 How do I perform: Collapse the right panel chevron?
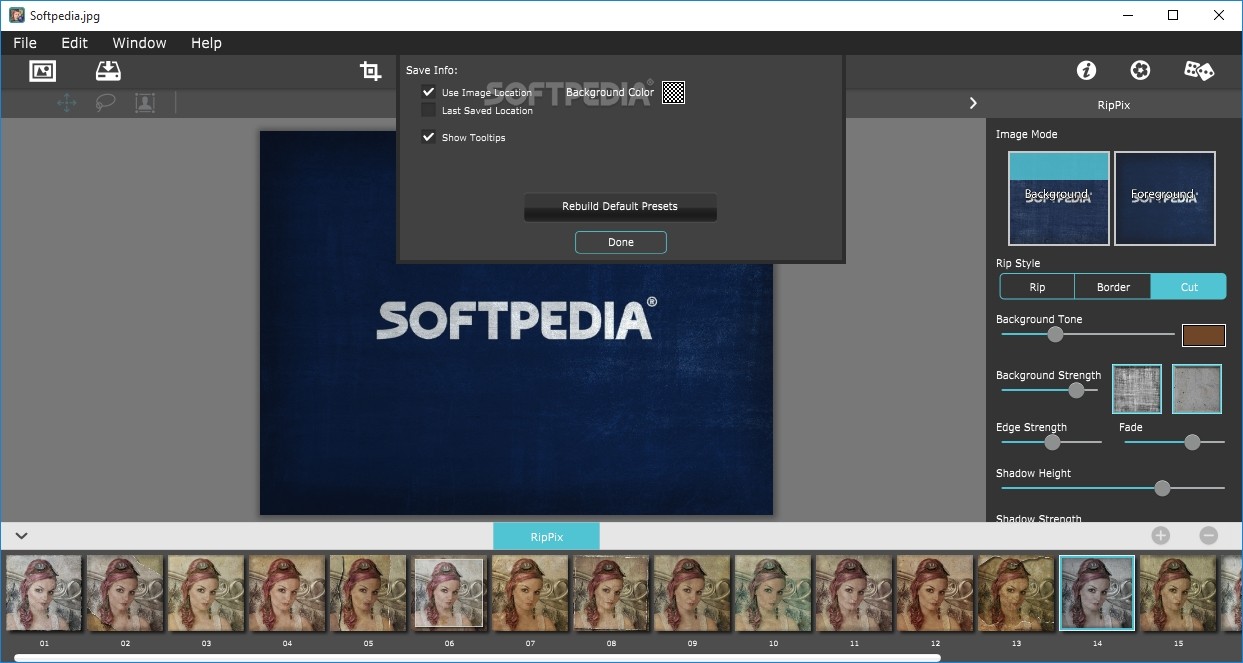pyautogui.click(x=973, y=103)
